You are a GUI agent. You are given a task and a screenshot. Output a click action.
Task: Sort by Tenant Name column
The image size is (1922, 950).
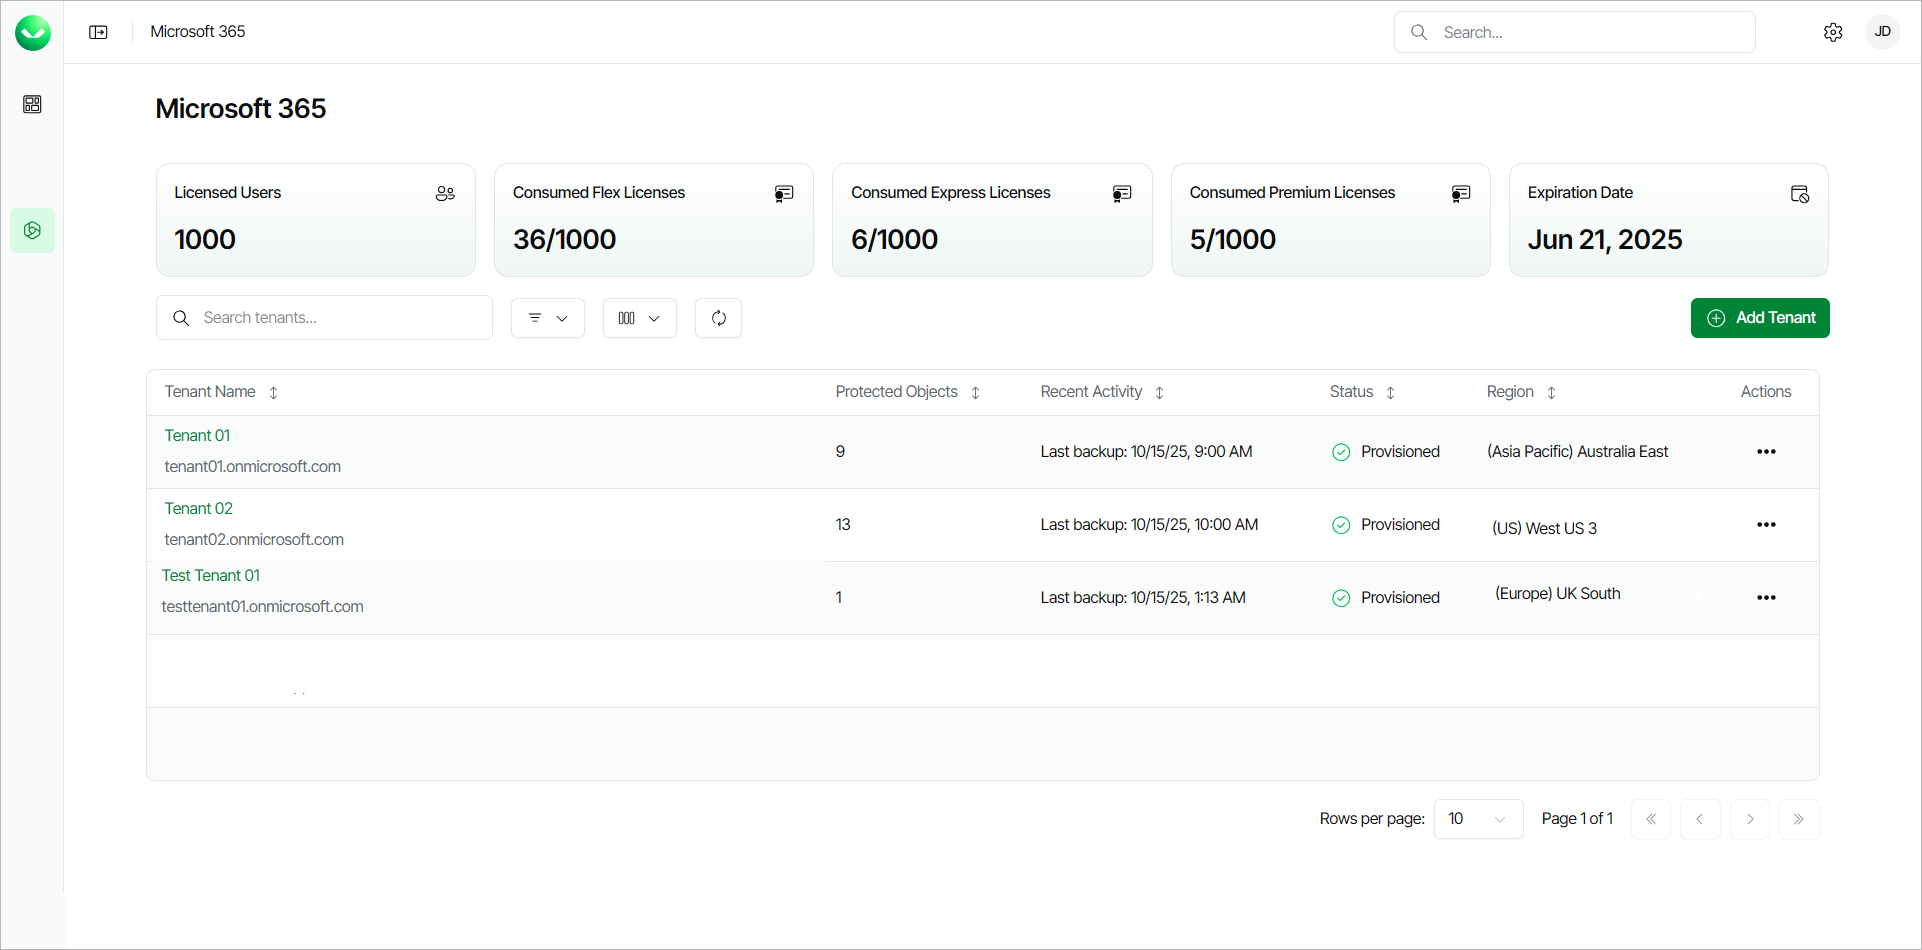pyautogui.click(x=273, y=393)
